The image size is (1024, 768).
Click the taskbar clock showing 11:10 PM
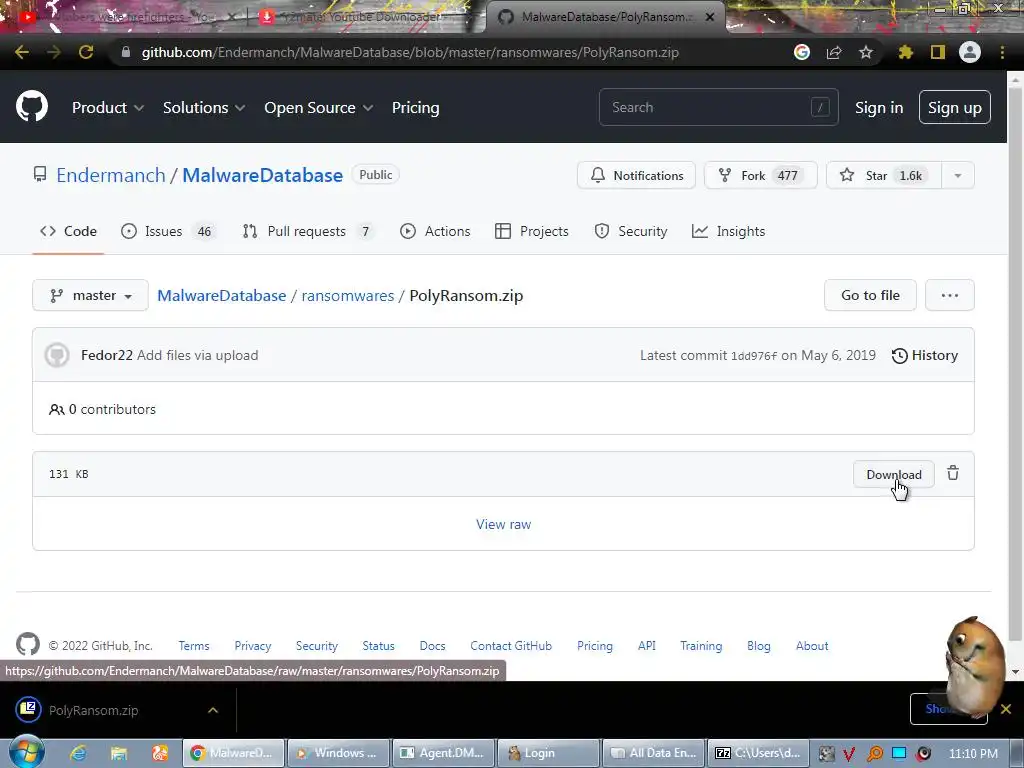(972, 753)
